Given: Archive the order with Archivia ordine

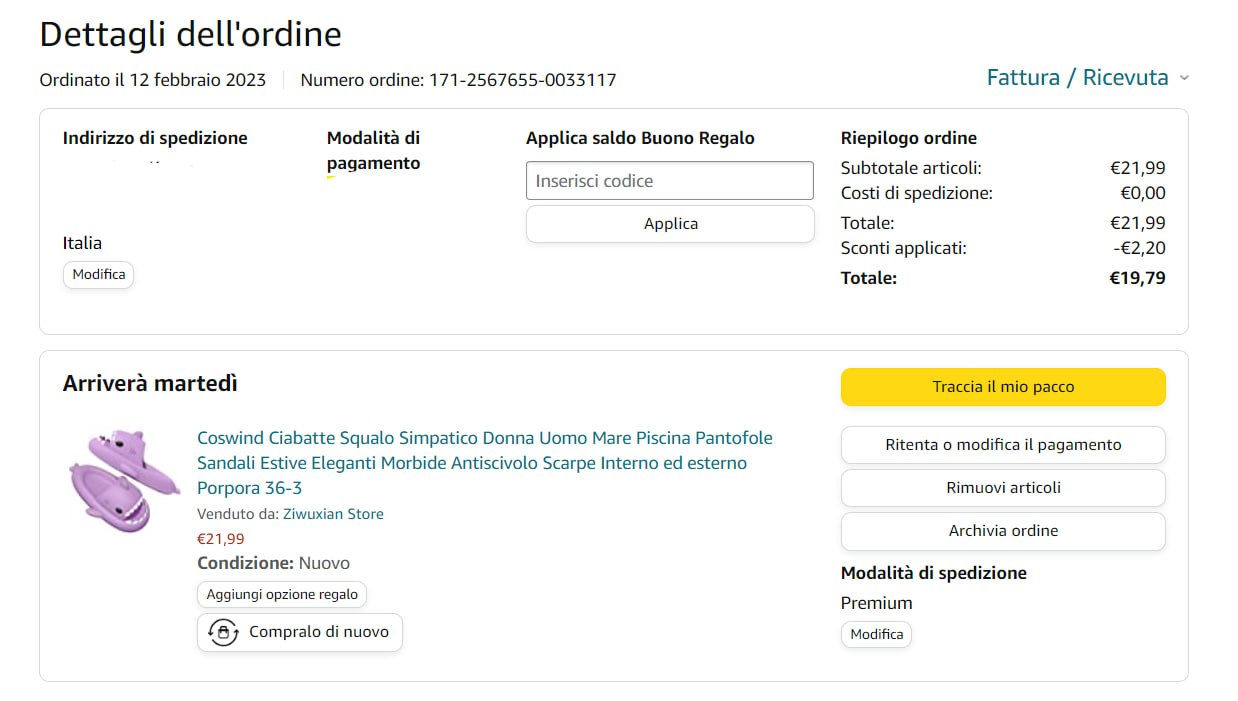Looking at the screenshot, I should tap(1003, 531).
